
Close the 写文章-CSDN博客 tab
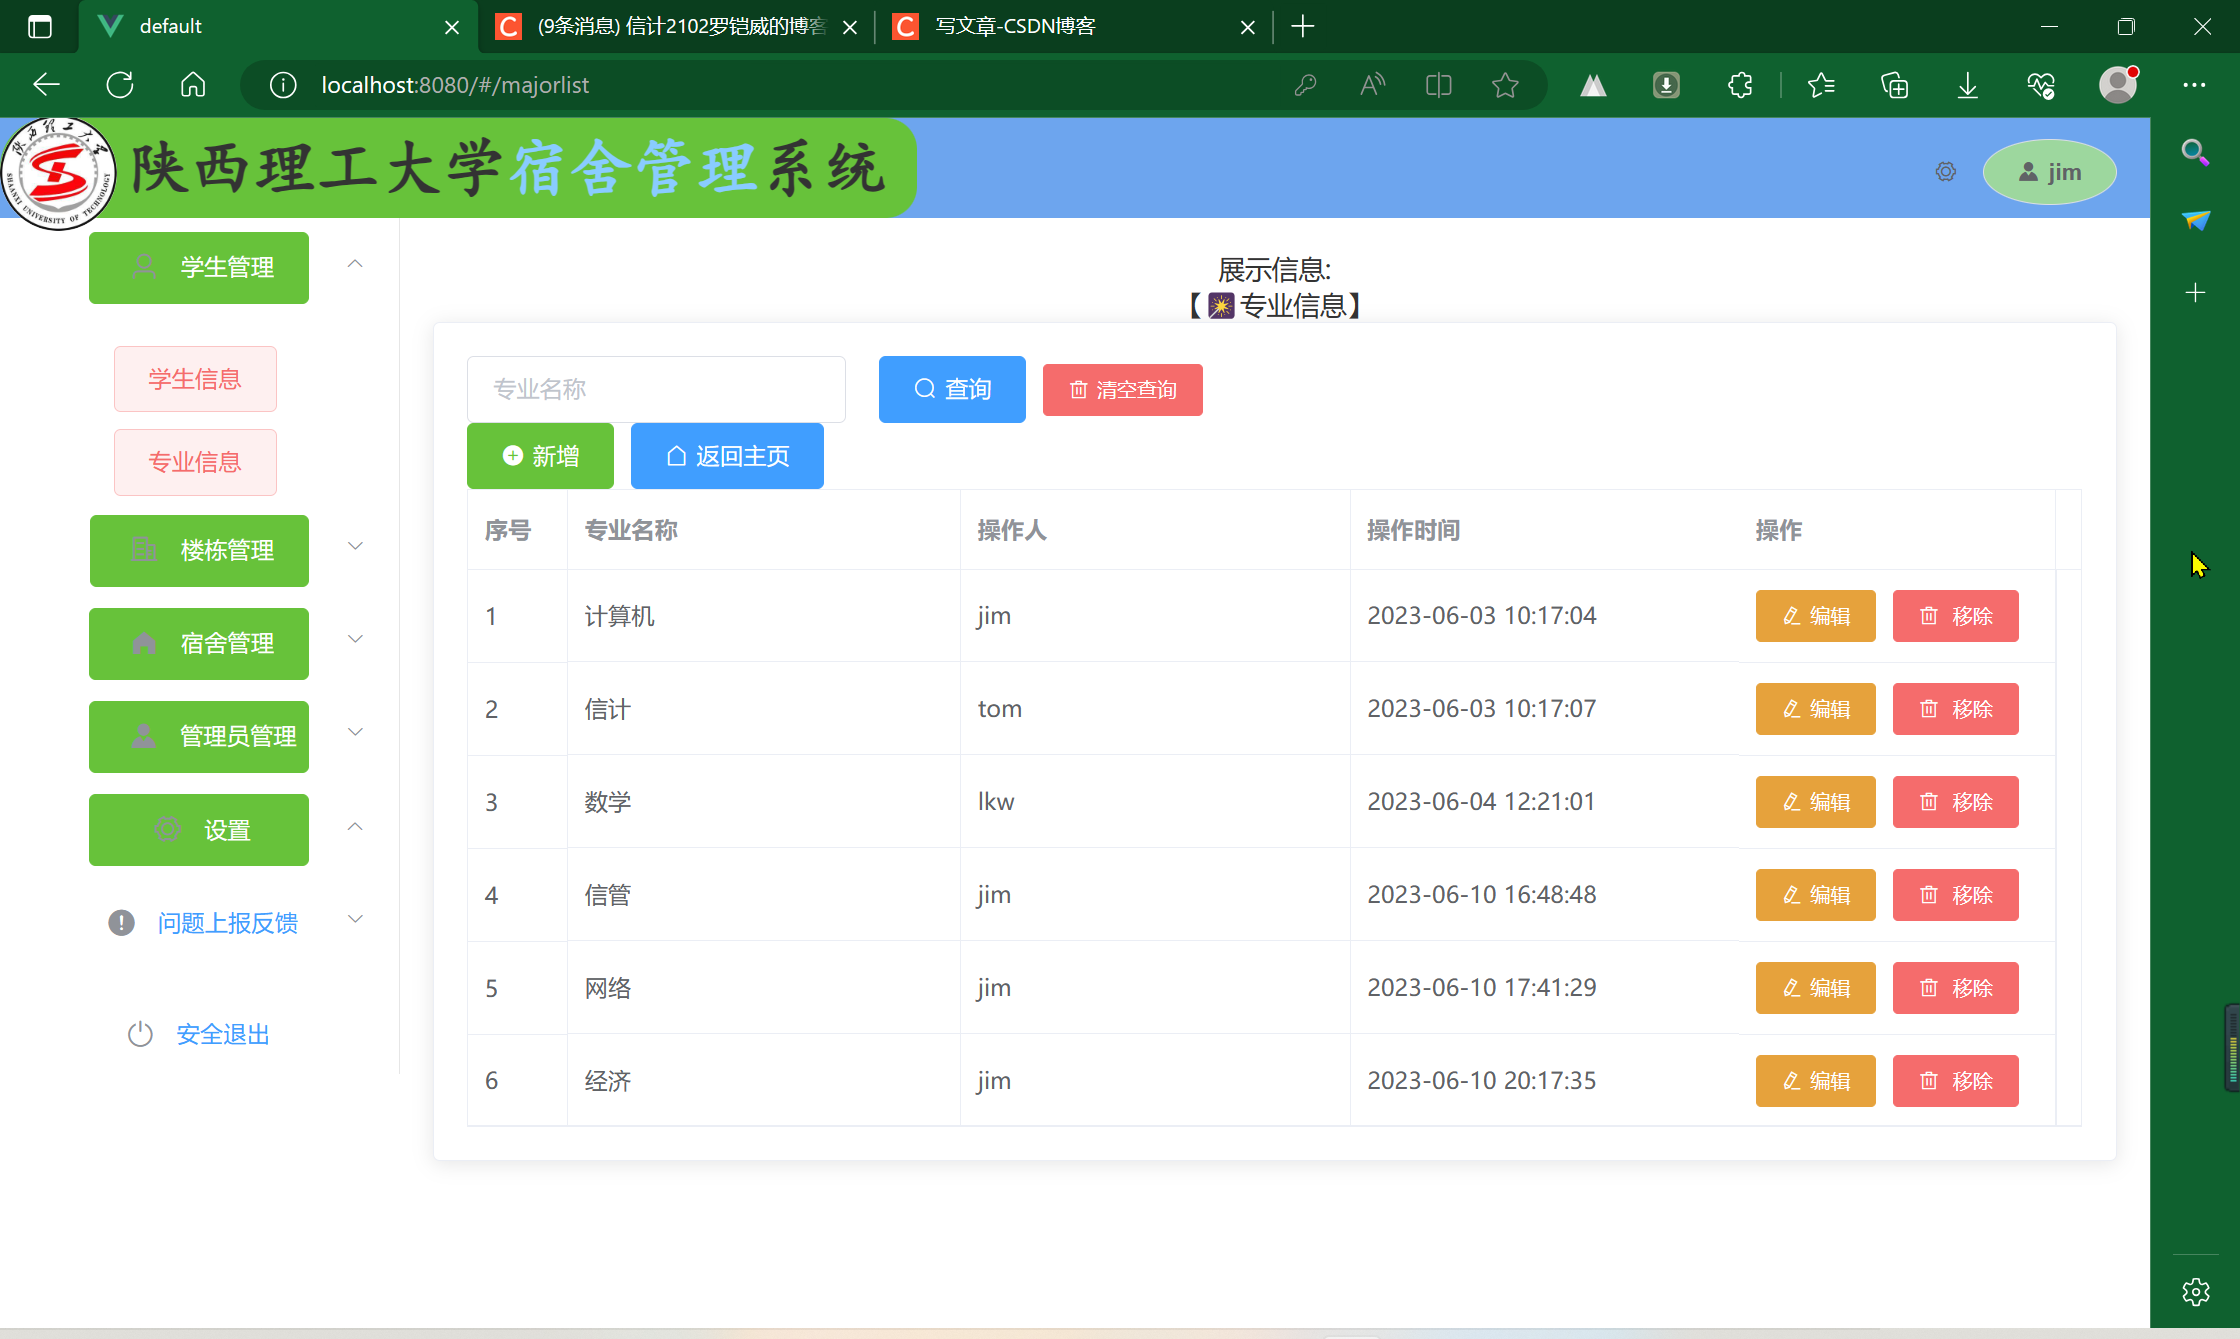coord(1247,27)
